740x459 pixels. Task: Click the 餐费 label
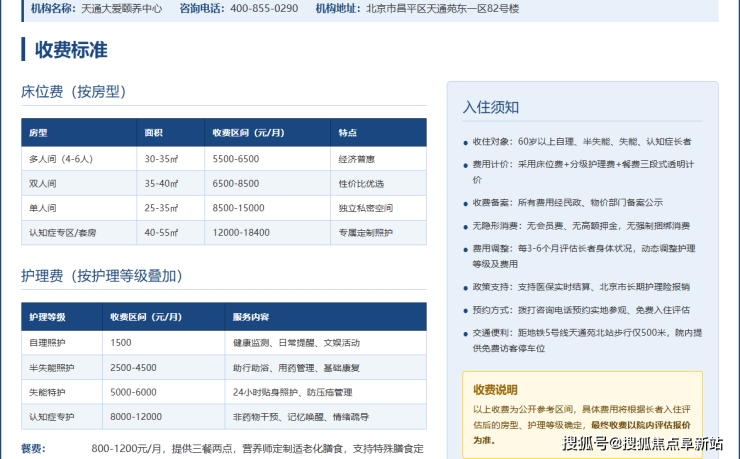coord(33,448)
